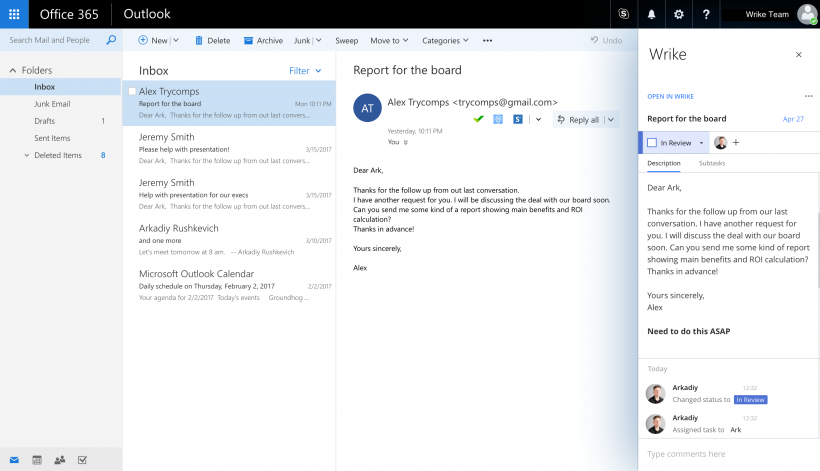
Task: Click Undo in the toolbar
Action: coord(606,40)
